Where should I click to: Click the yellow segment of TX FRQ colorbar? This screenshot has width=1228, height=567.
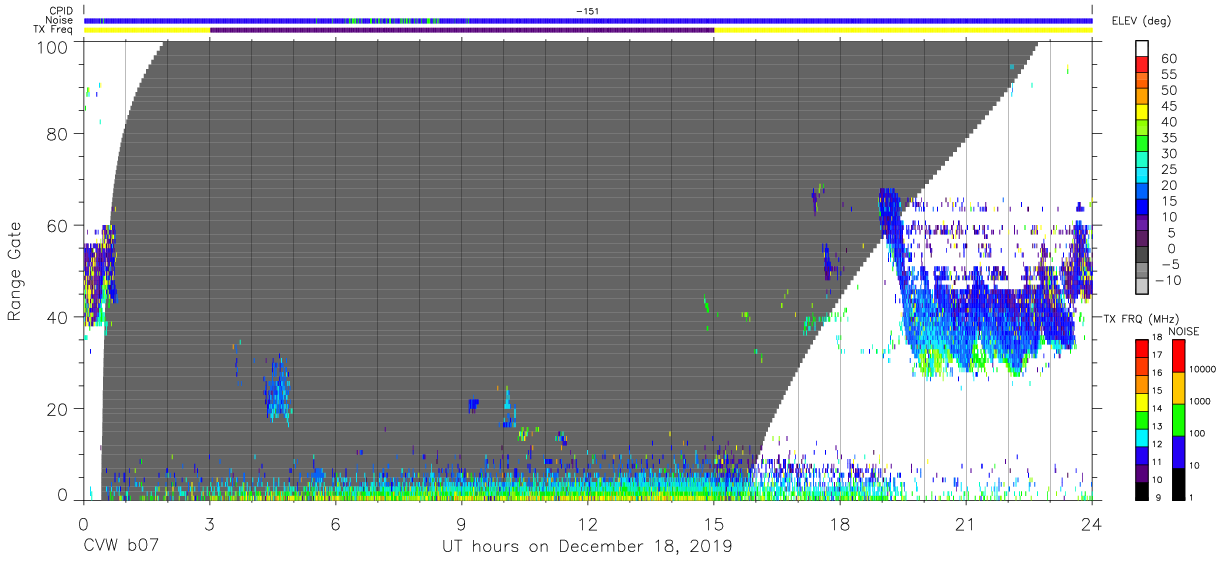[x=1141, y=404]
